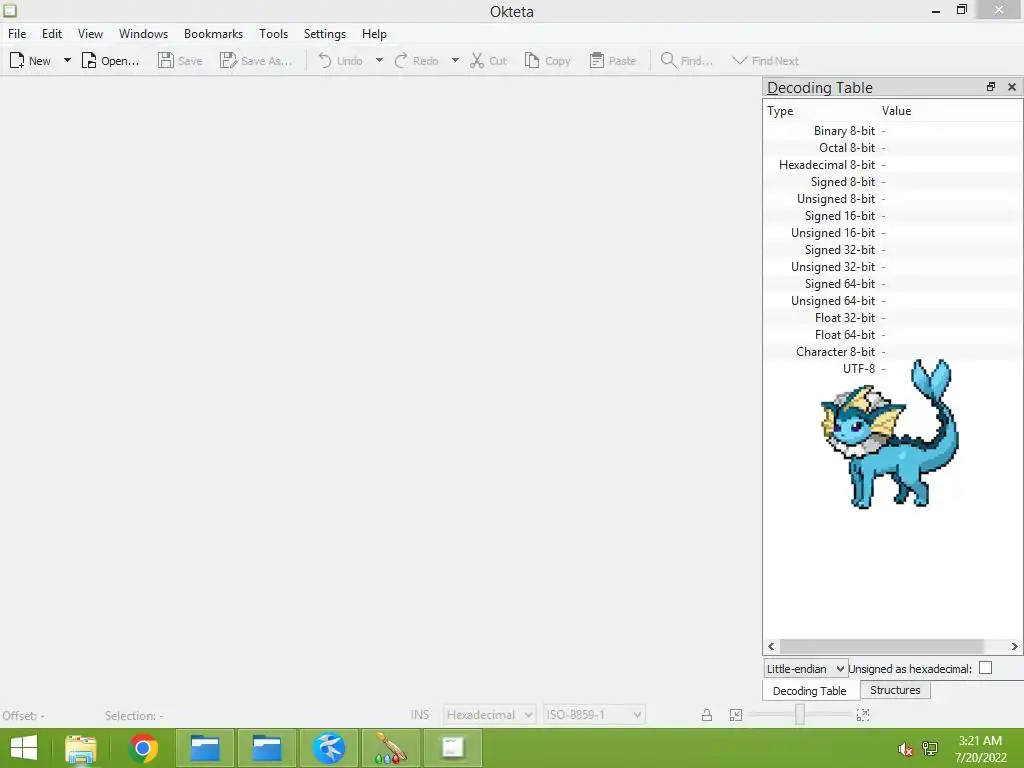Click the zoom-out fit icon in status bar
The image size is (1024, 768).
pos(736,715)
